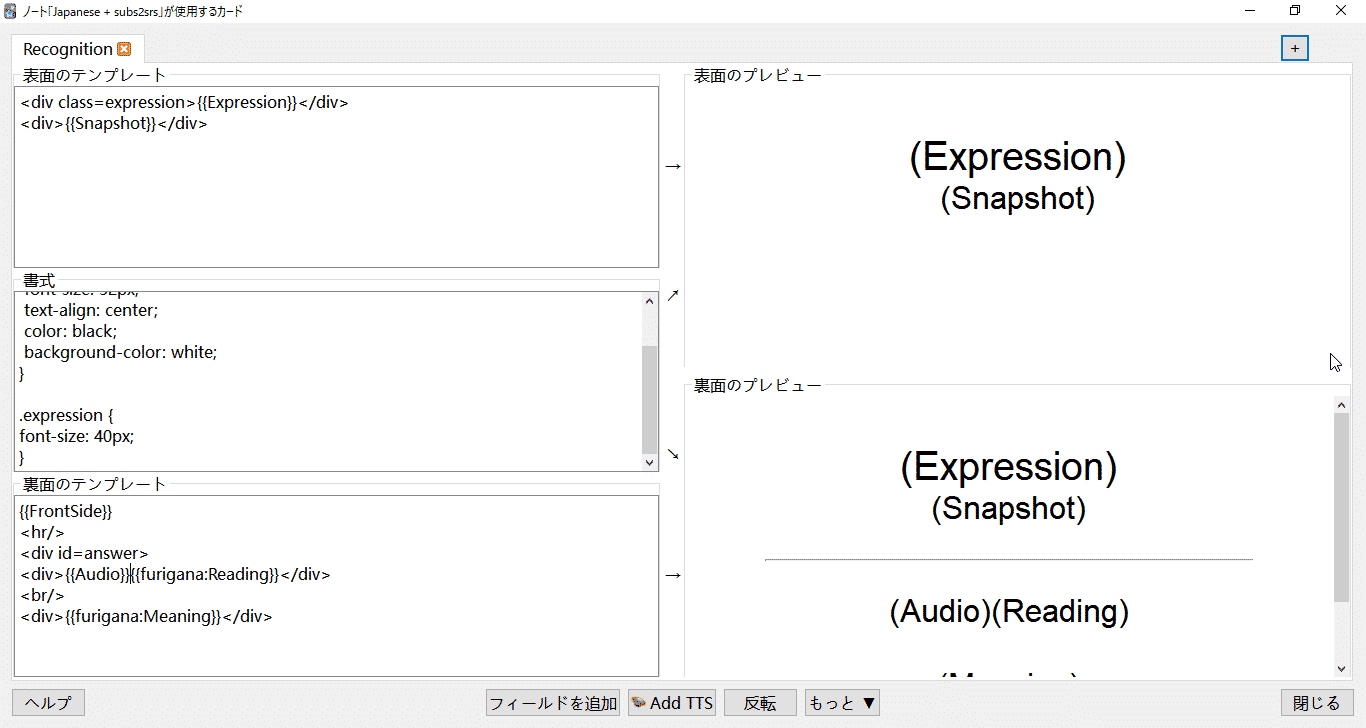Click the up arrow of the 裏面のプレビュー scrollbar

click(1342, 404)
